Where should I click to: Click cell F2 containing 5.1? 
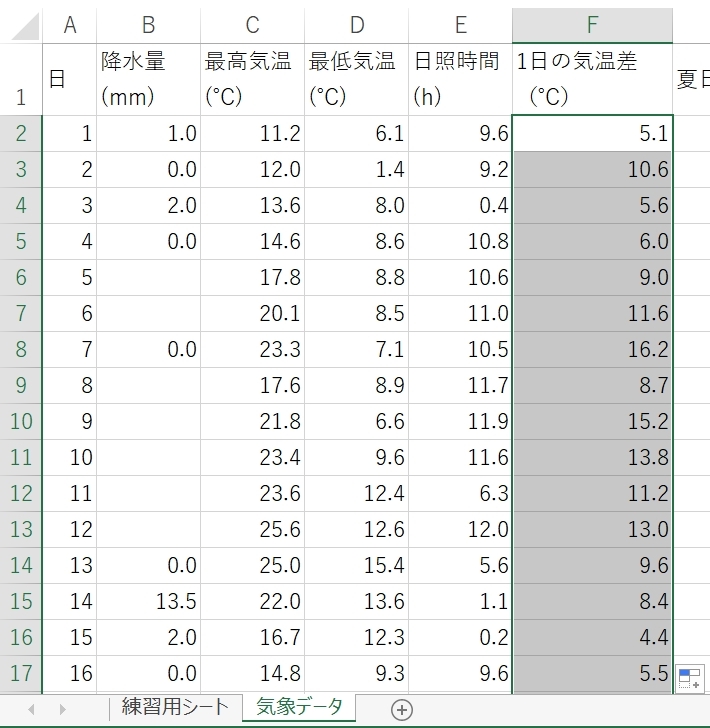tap(592, 134)
